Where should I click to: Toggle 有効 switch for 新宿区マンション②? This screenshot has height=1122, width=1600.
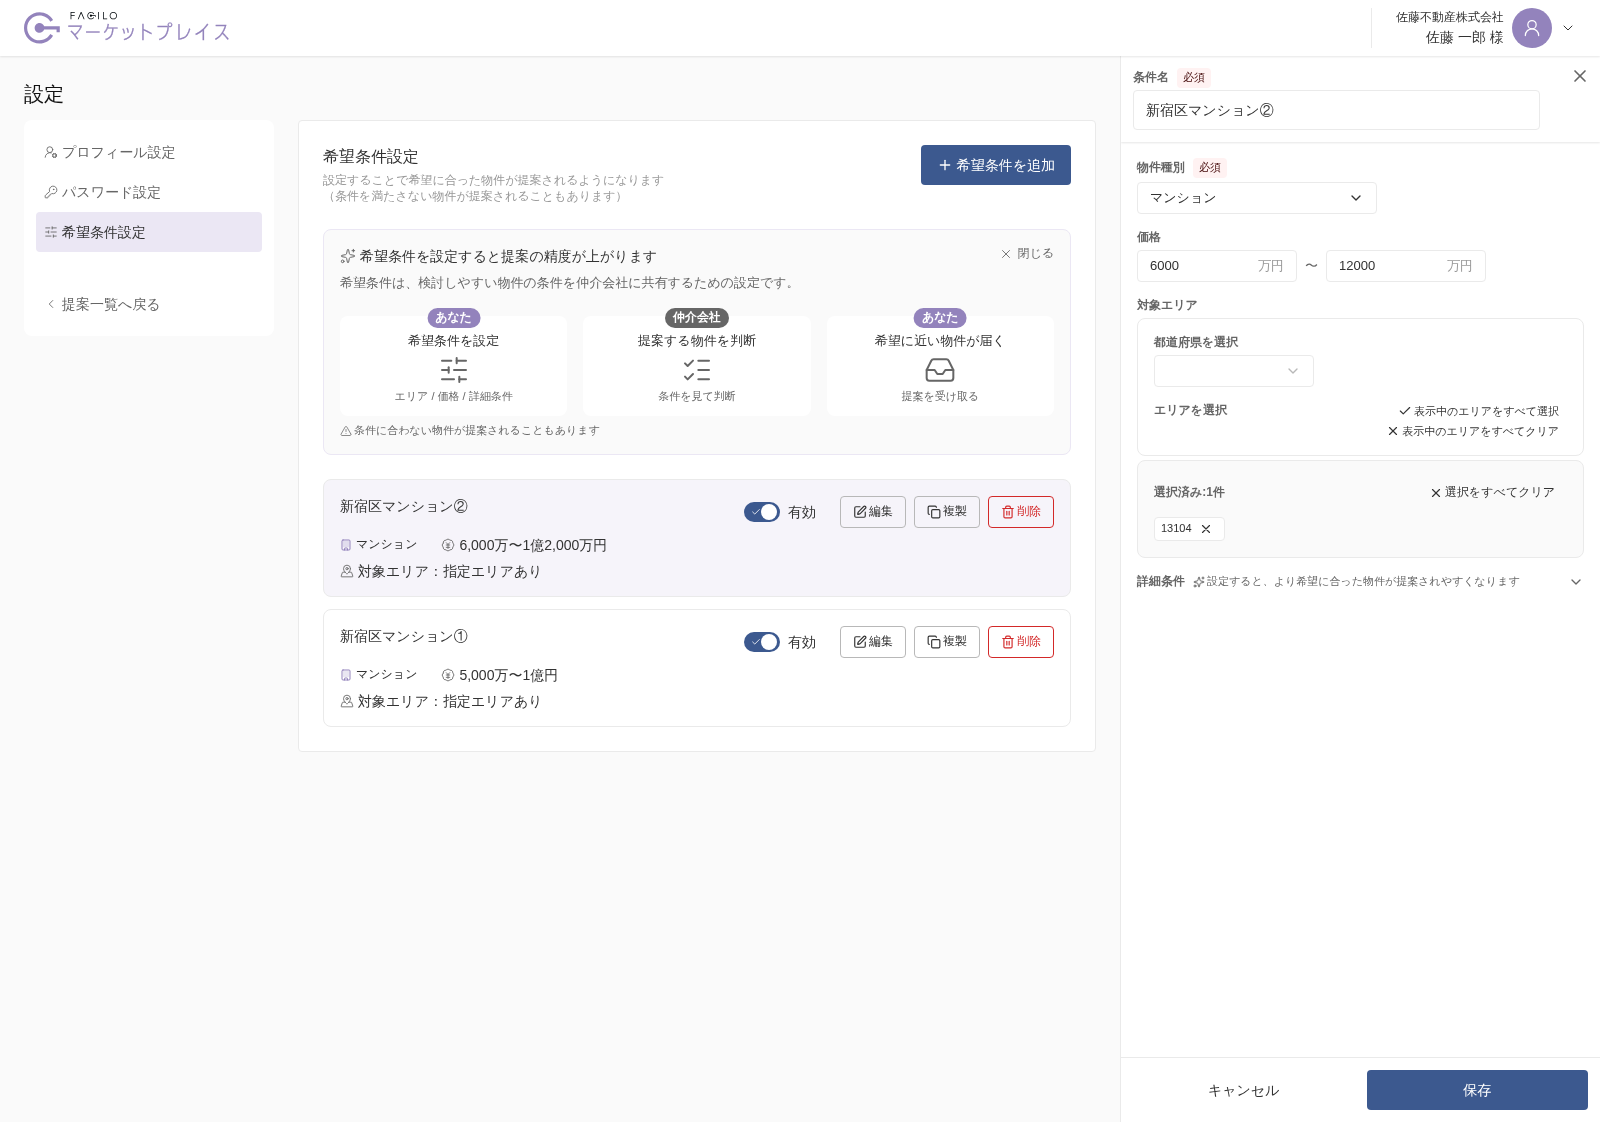(x=762, y=512)
